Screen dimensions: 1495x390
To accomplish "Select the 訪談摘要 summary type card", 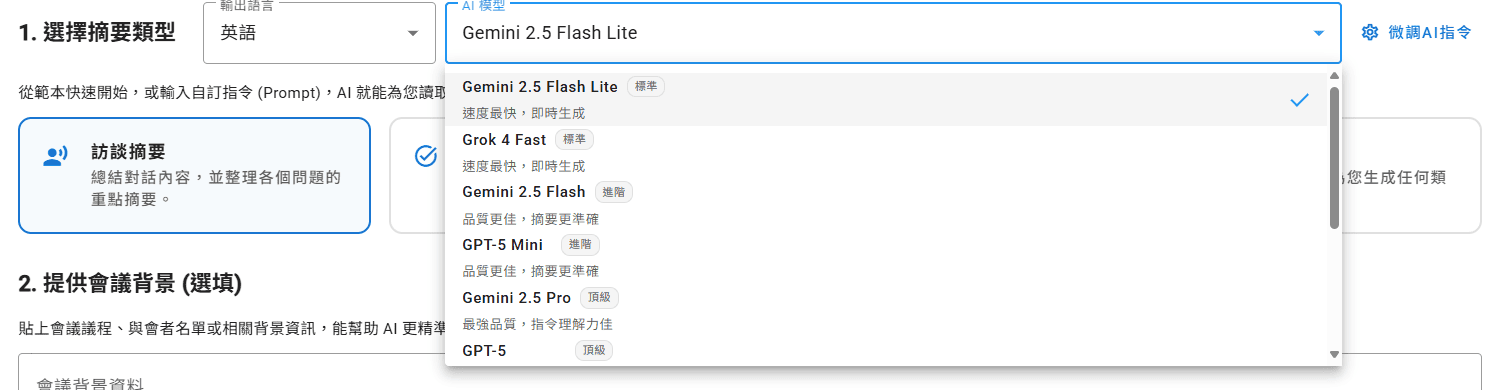I will click(x=194, y=176).
